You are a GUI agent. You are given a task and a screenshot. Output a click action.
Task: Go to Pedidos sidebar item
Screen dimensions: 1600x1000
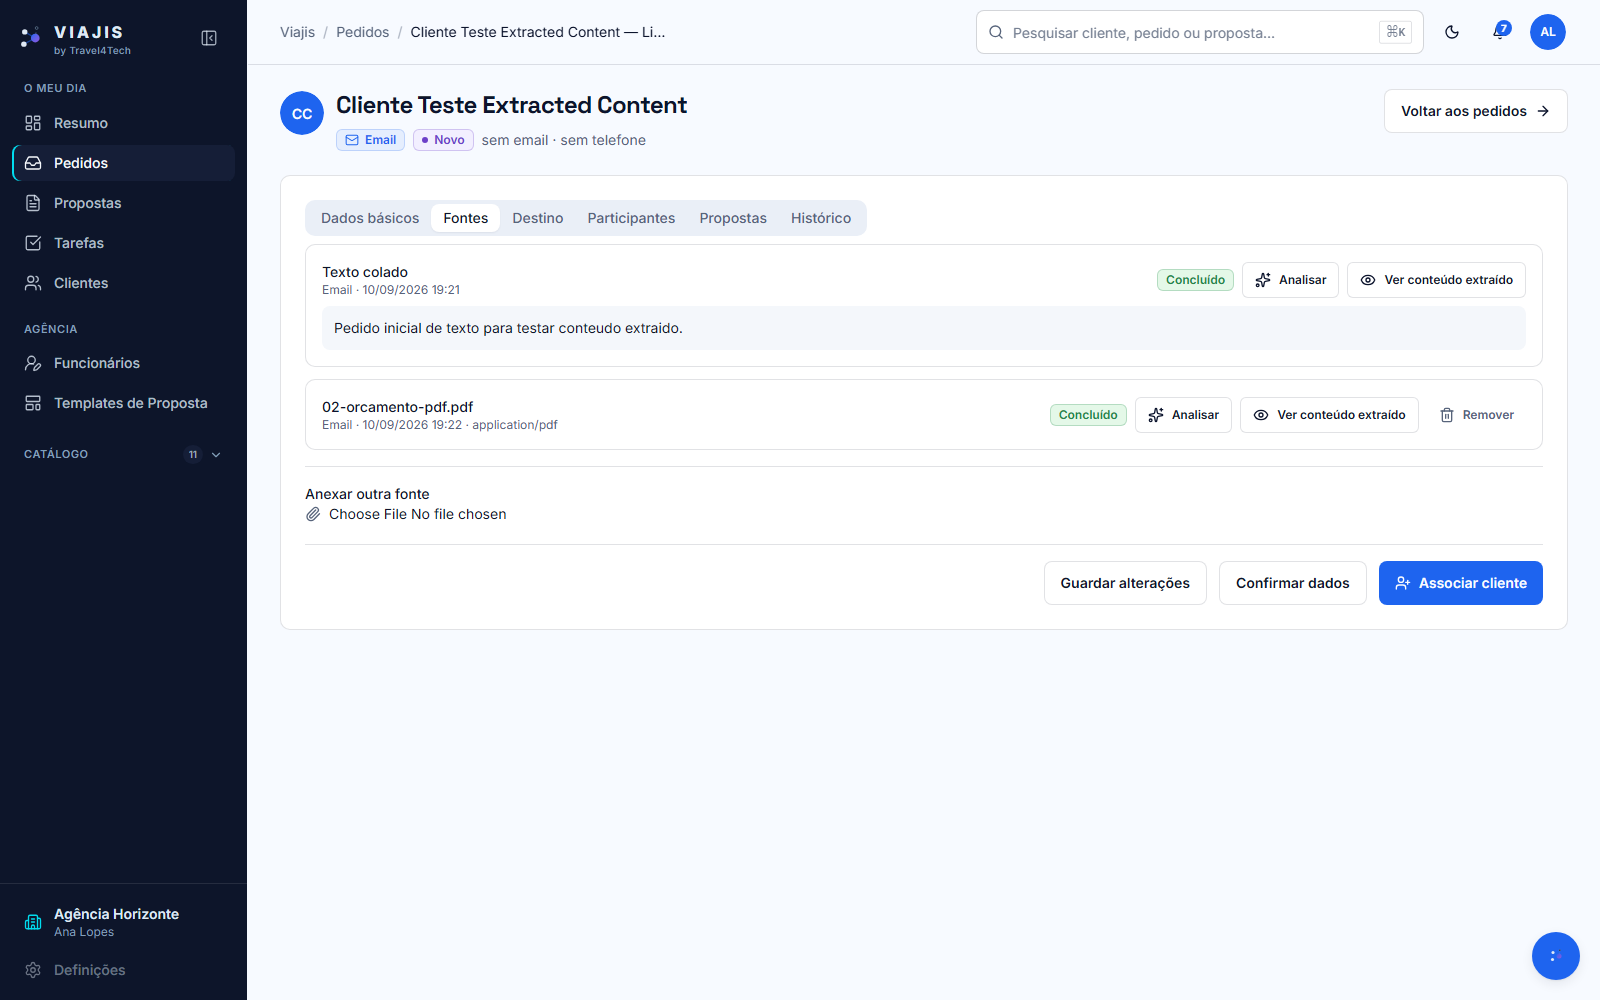click(123, 163)
